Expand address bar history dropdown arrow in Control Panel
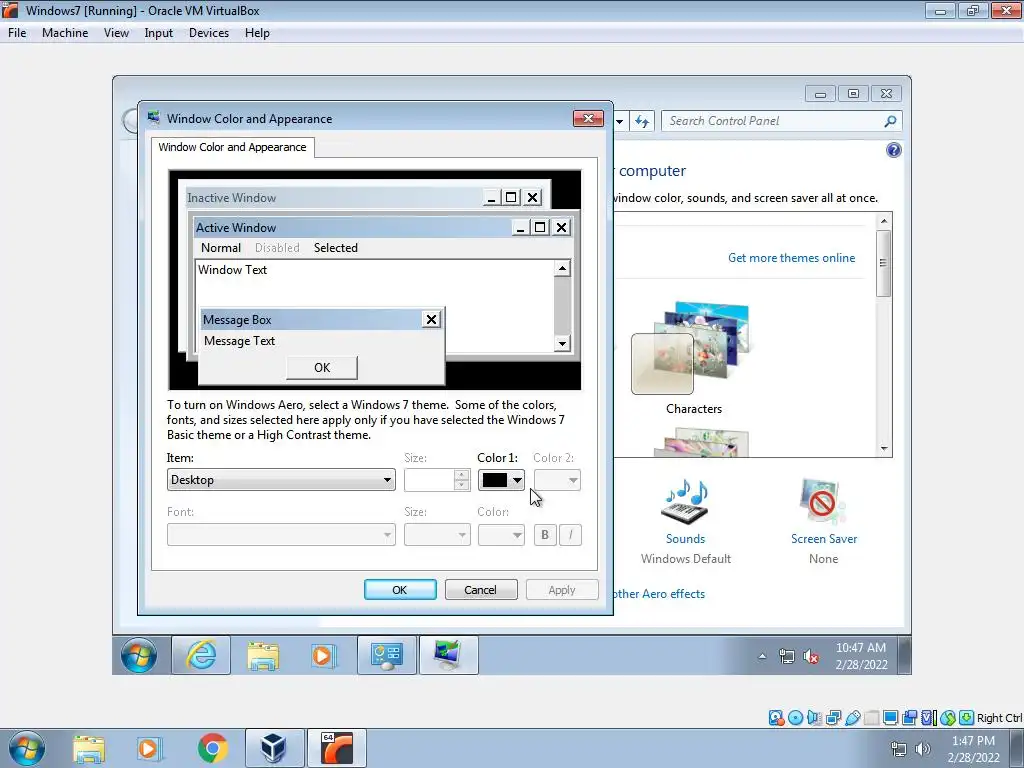 point(619,121)
